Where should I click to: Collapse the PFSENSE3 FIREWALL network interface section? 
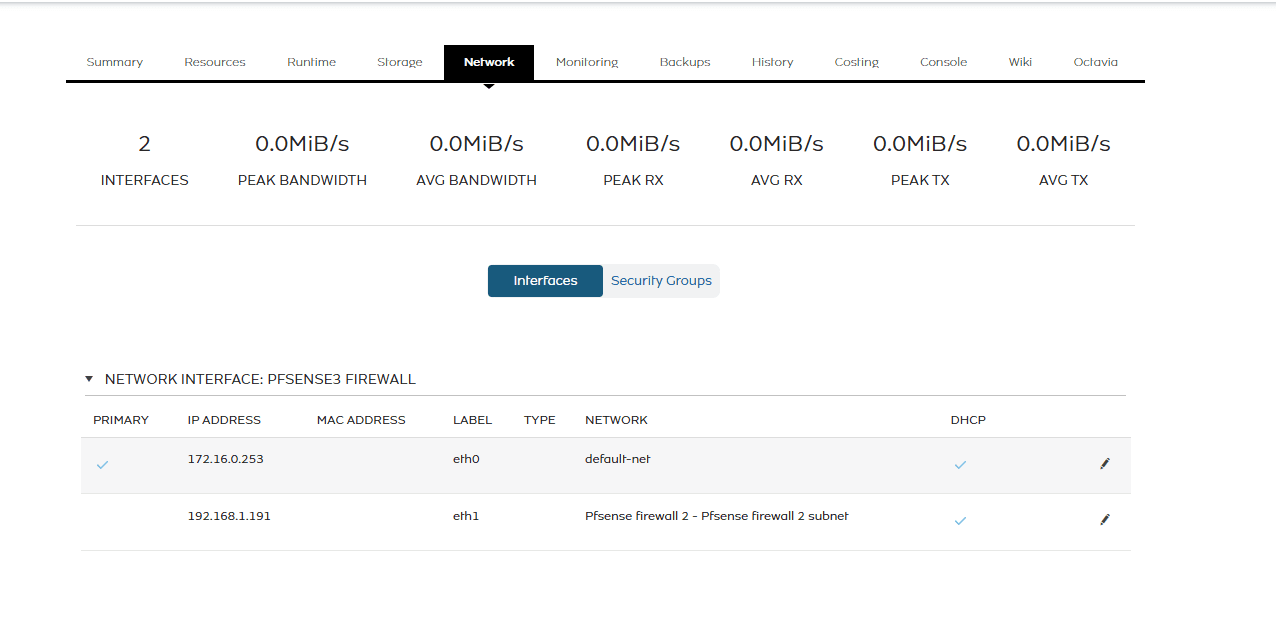tap(89, 380)
